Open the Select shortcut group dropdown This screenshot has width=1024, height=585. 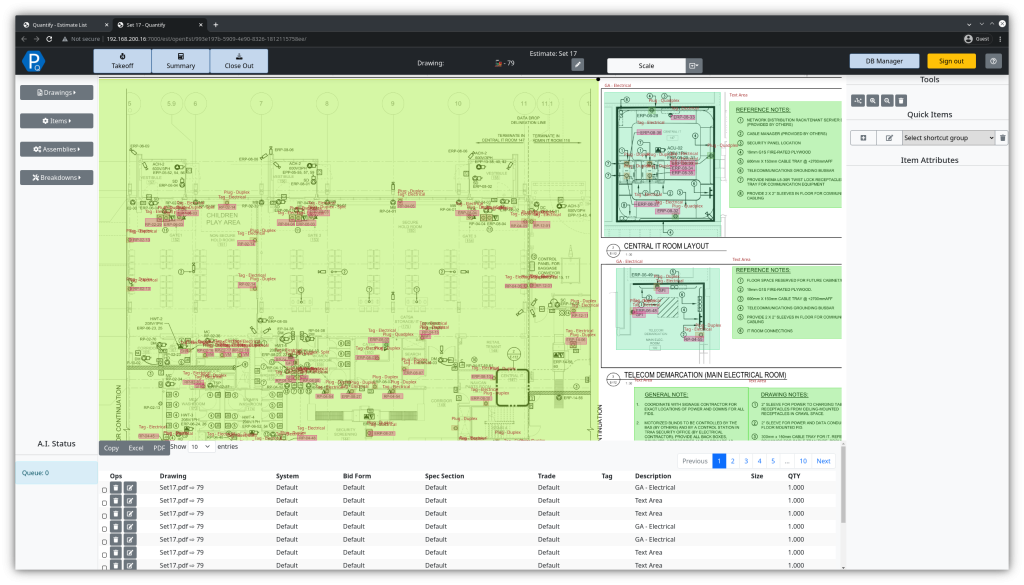click(950, 137)
